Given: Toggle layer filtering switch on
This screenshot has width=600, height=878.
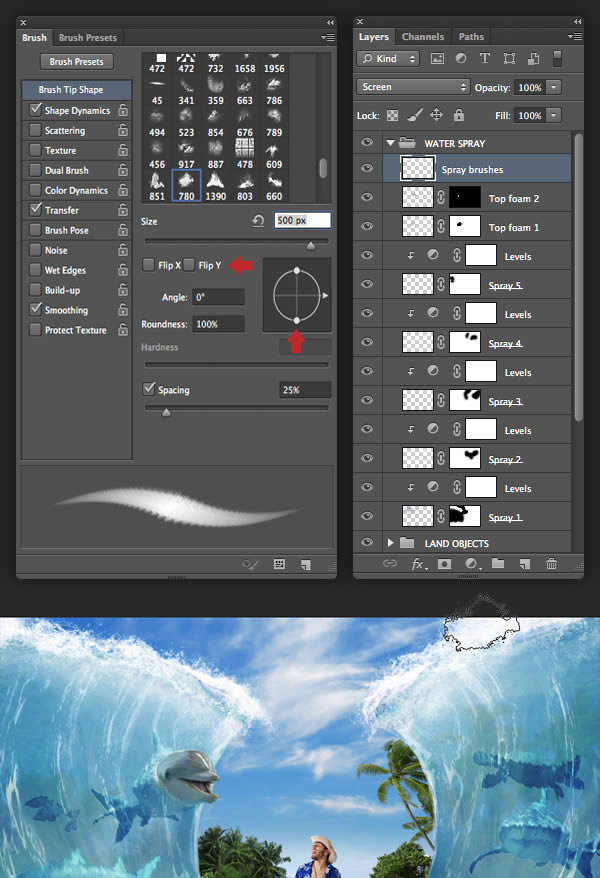Looking at the screenshot, I should click(557, 59).
